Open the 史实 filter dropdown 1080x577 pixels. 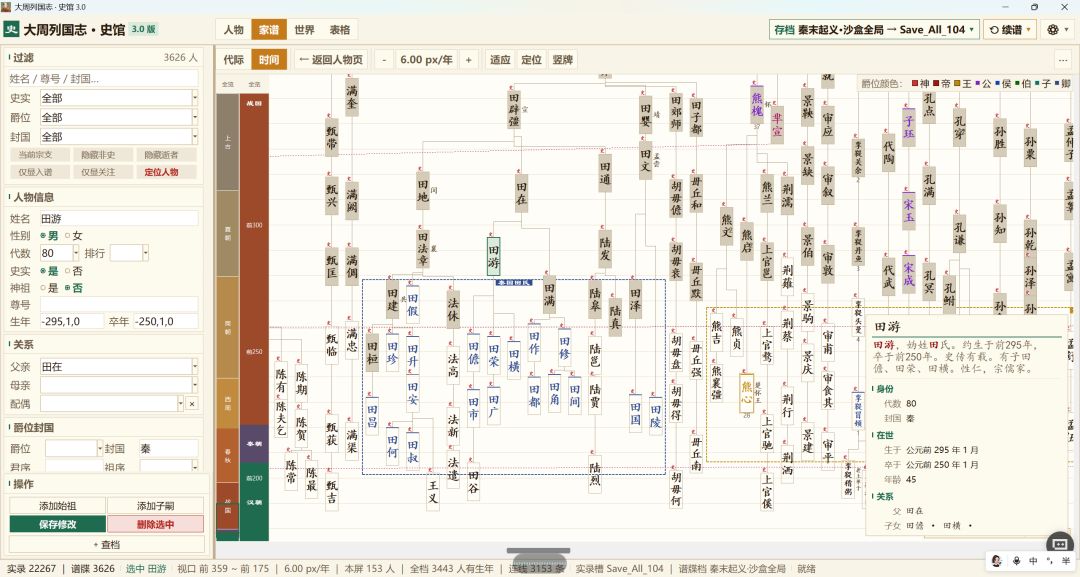tap(119, 98)
